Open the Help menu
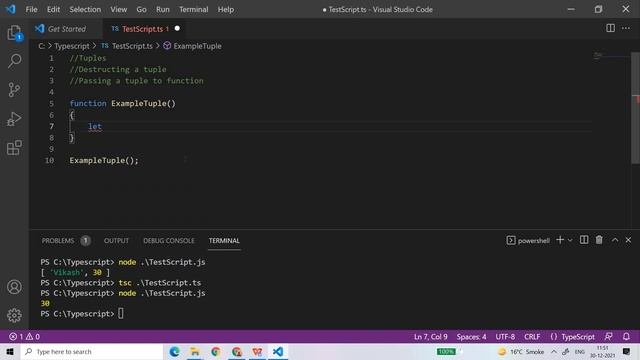 [225, 9]
